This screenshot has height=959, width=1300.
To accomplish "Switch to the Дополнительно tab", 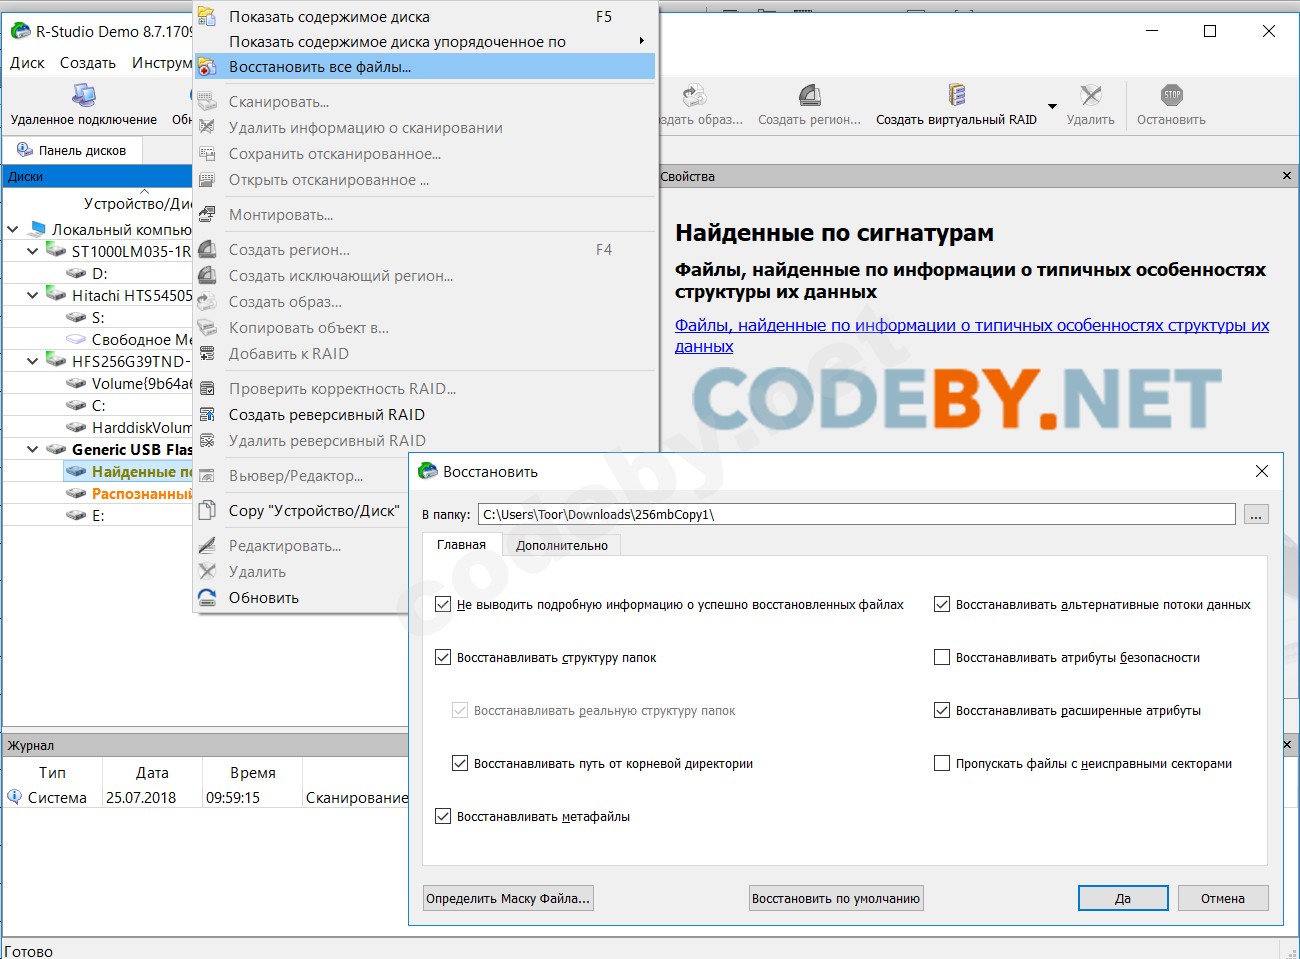I will 562,545.
